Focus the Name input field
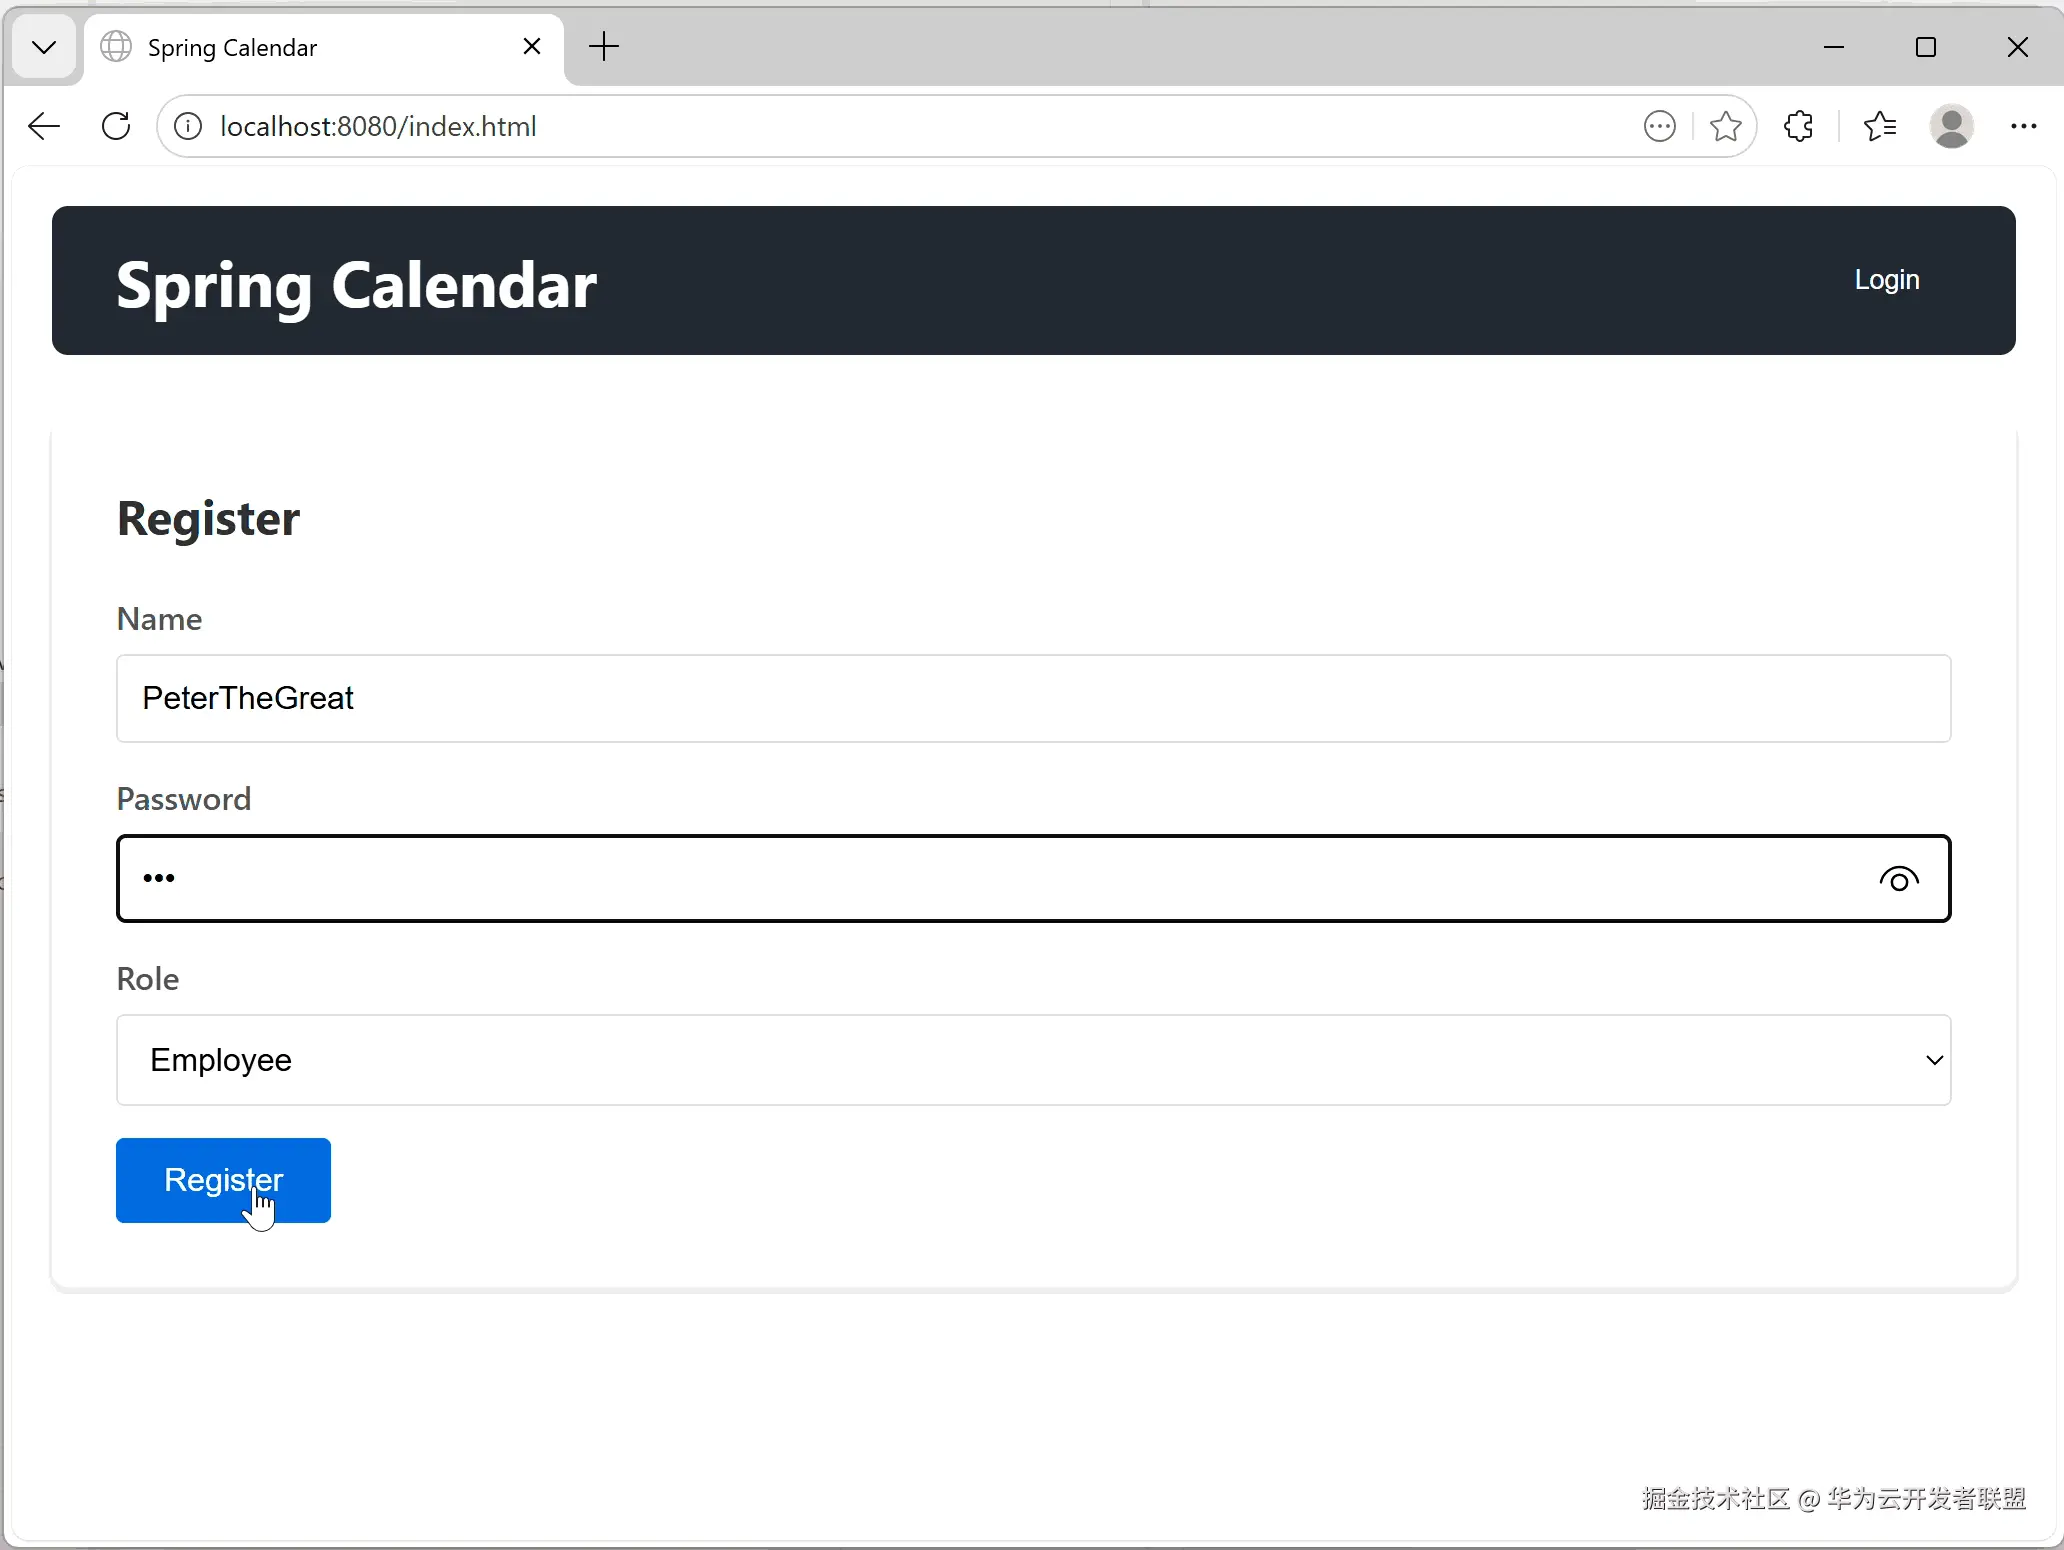 click(1033, 698)
